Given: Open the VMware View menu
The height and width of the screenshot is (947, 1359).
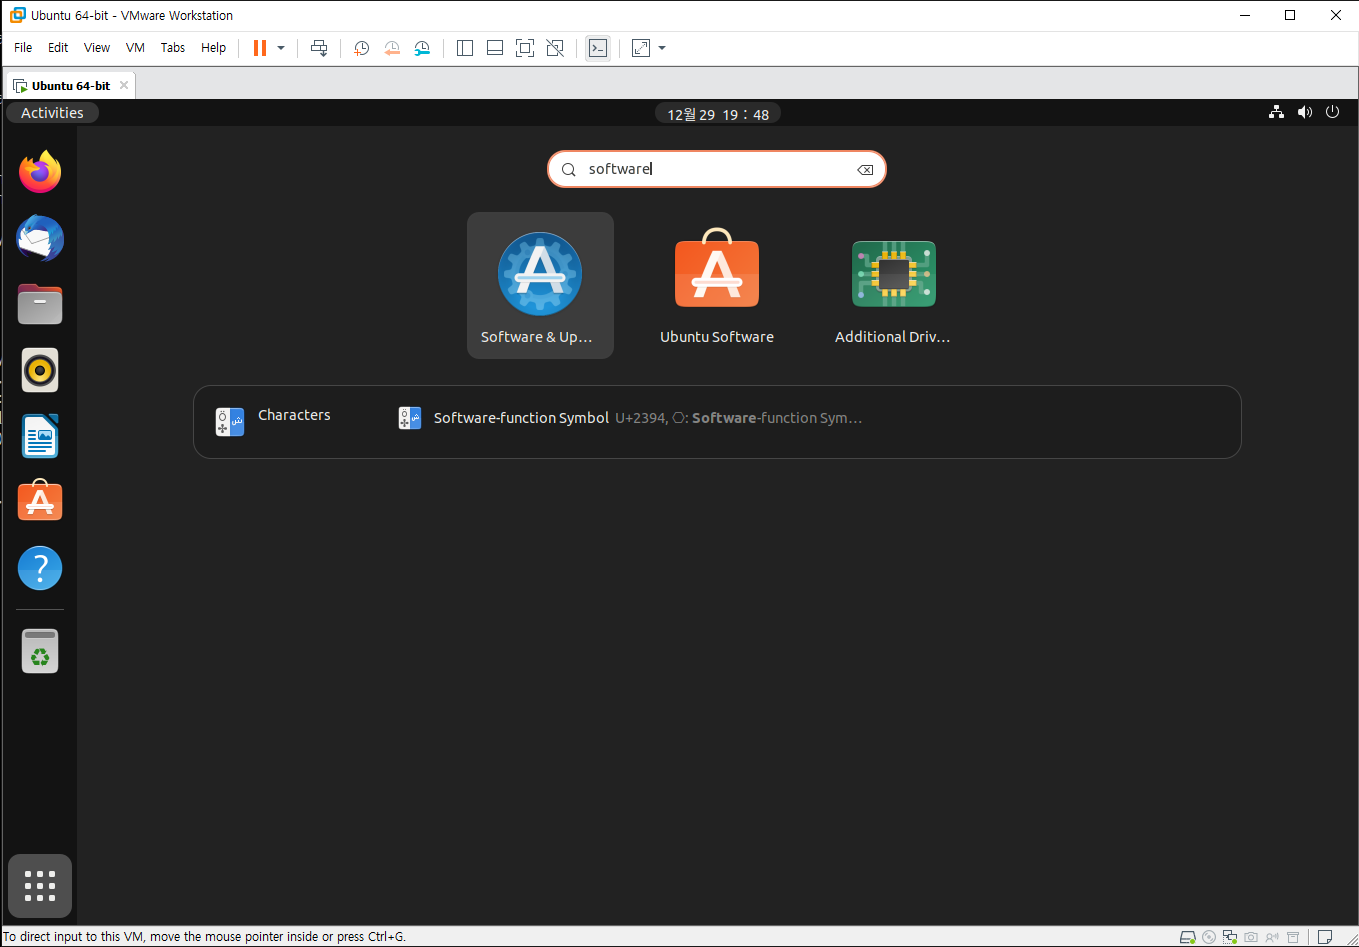Looking at the screenshot, I should click(97, 48).
